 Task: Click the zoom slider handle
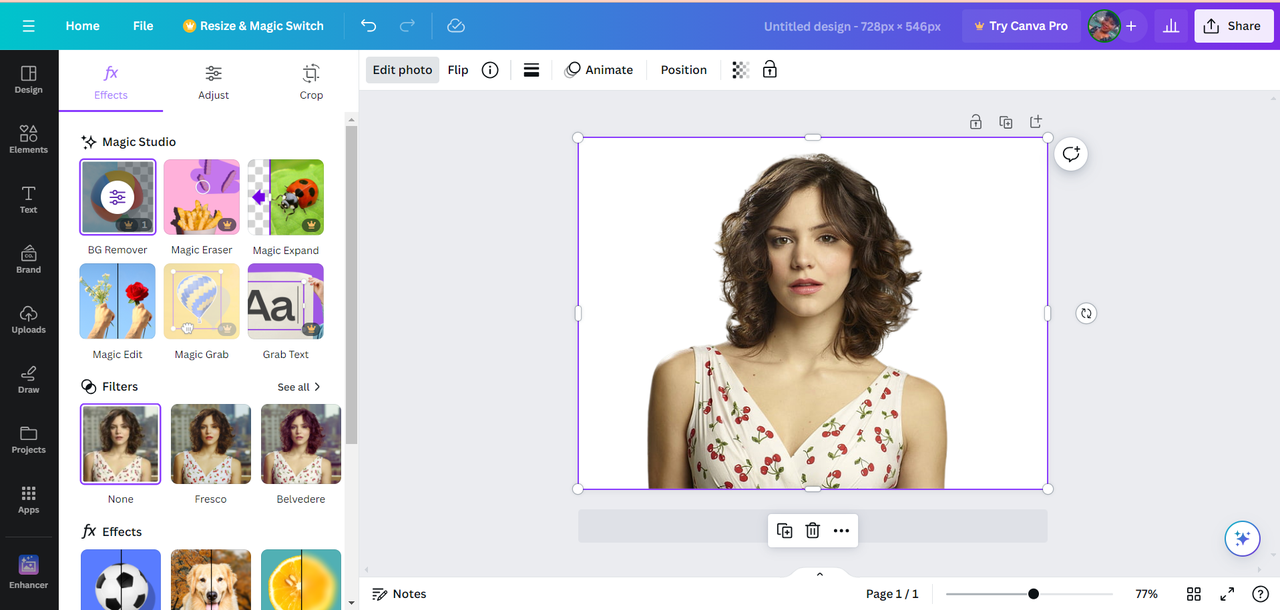pyautogui.click(x=1033, y=594)
